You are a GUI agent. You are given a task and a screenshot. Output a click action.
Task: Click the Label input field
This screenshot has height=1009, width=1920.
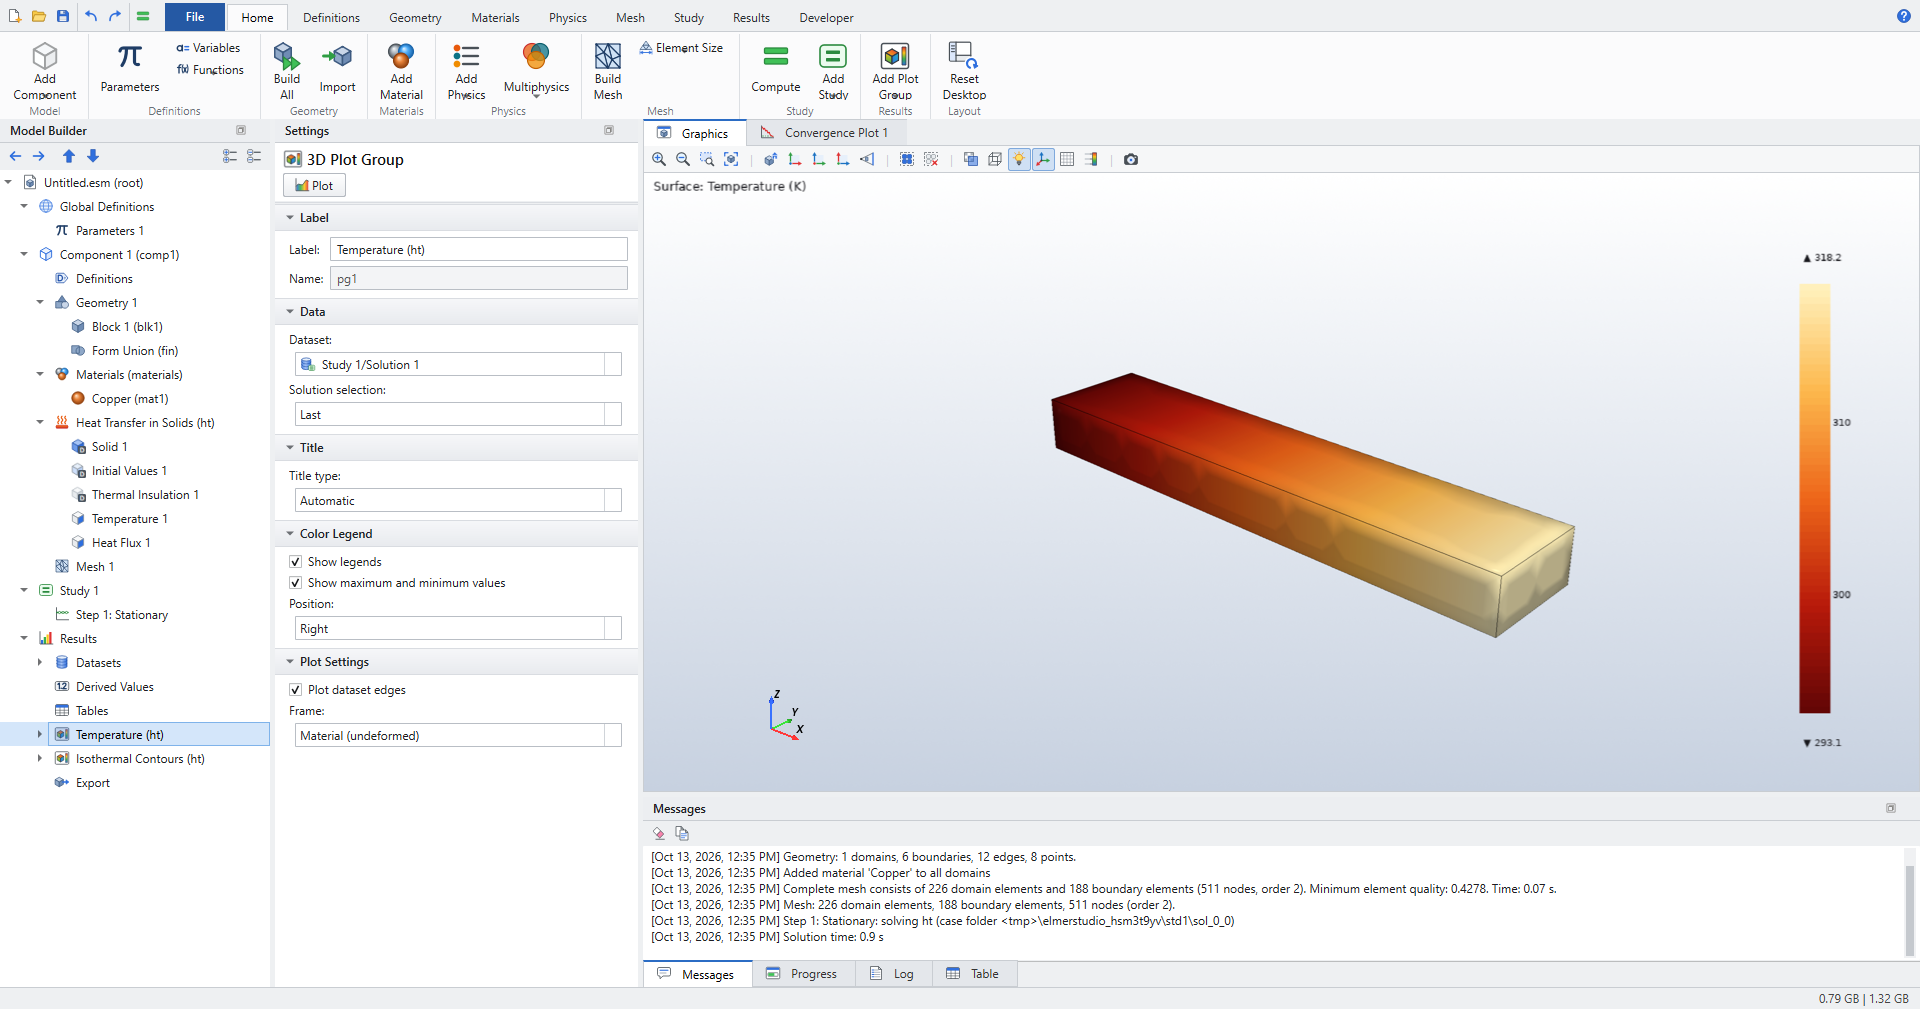479,250
